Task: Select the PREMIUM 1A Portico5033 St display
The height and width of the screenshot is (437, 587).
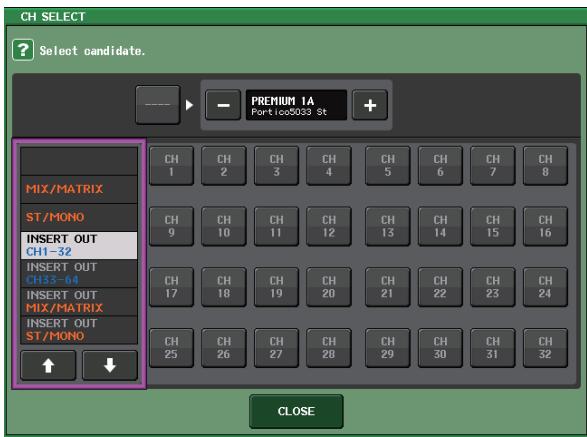Action: (x=296, y=105)
